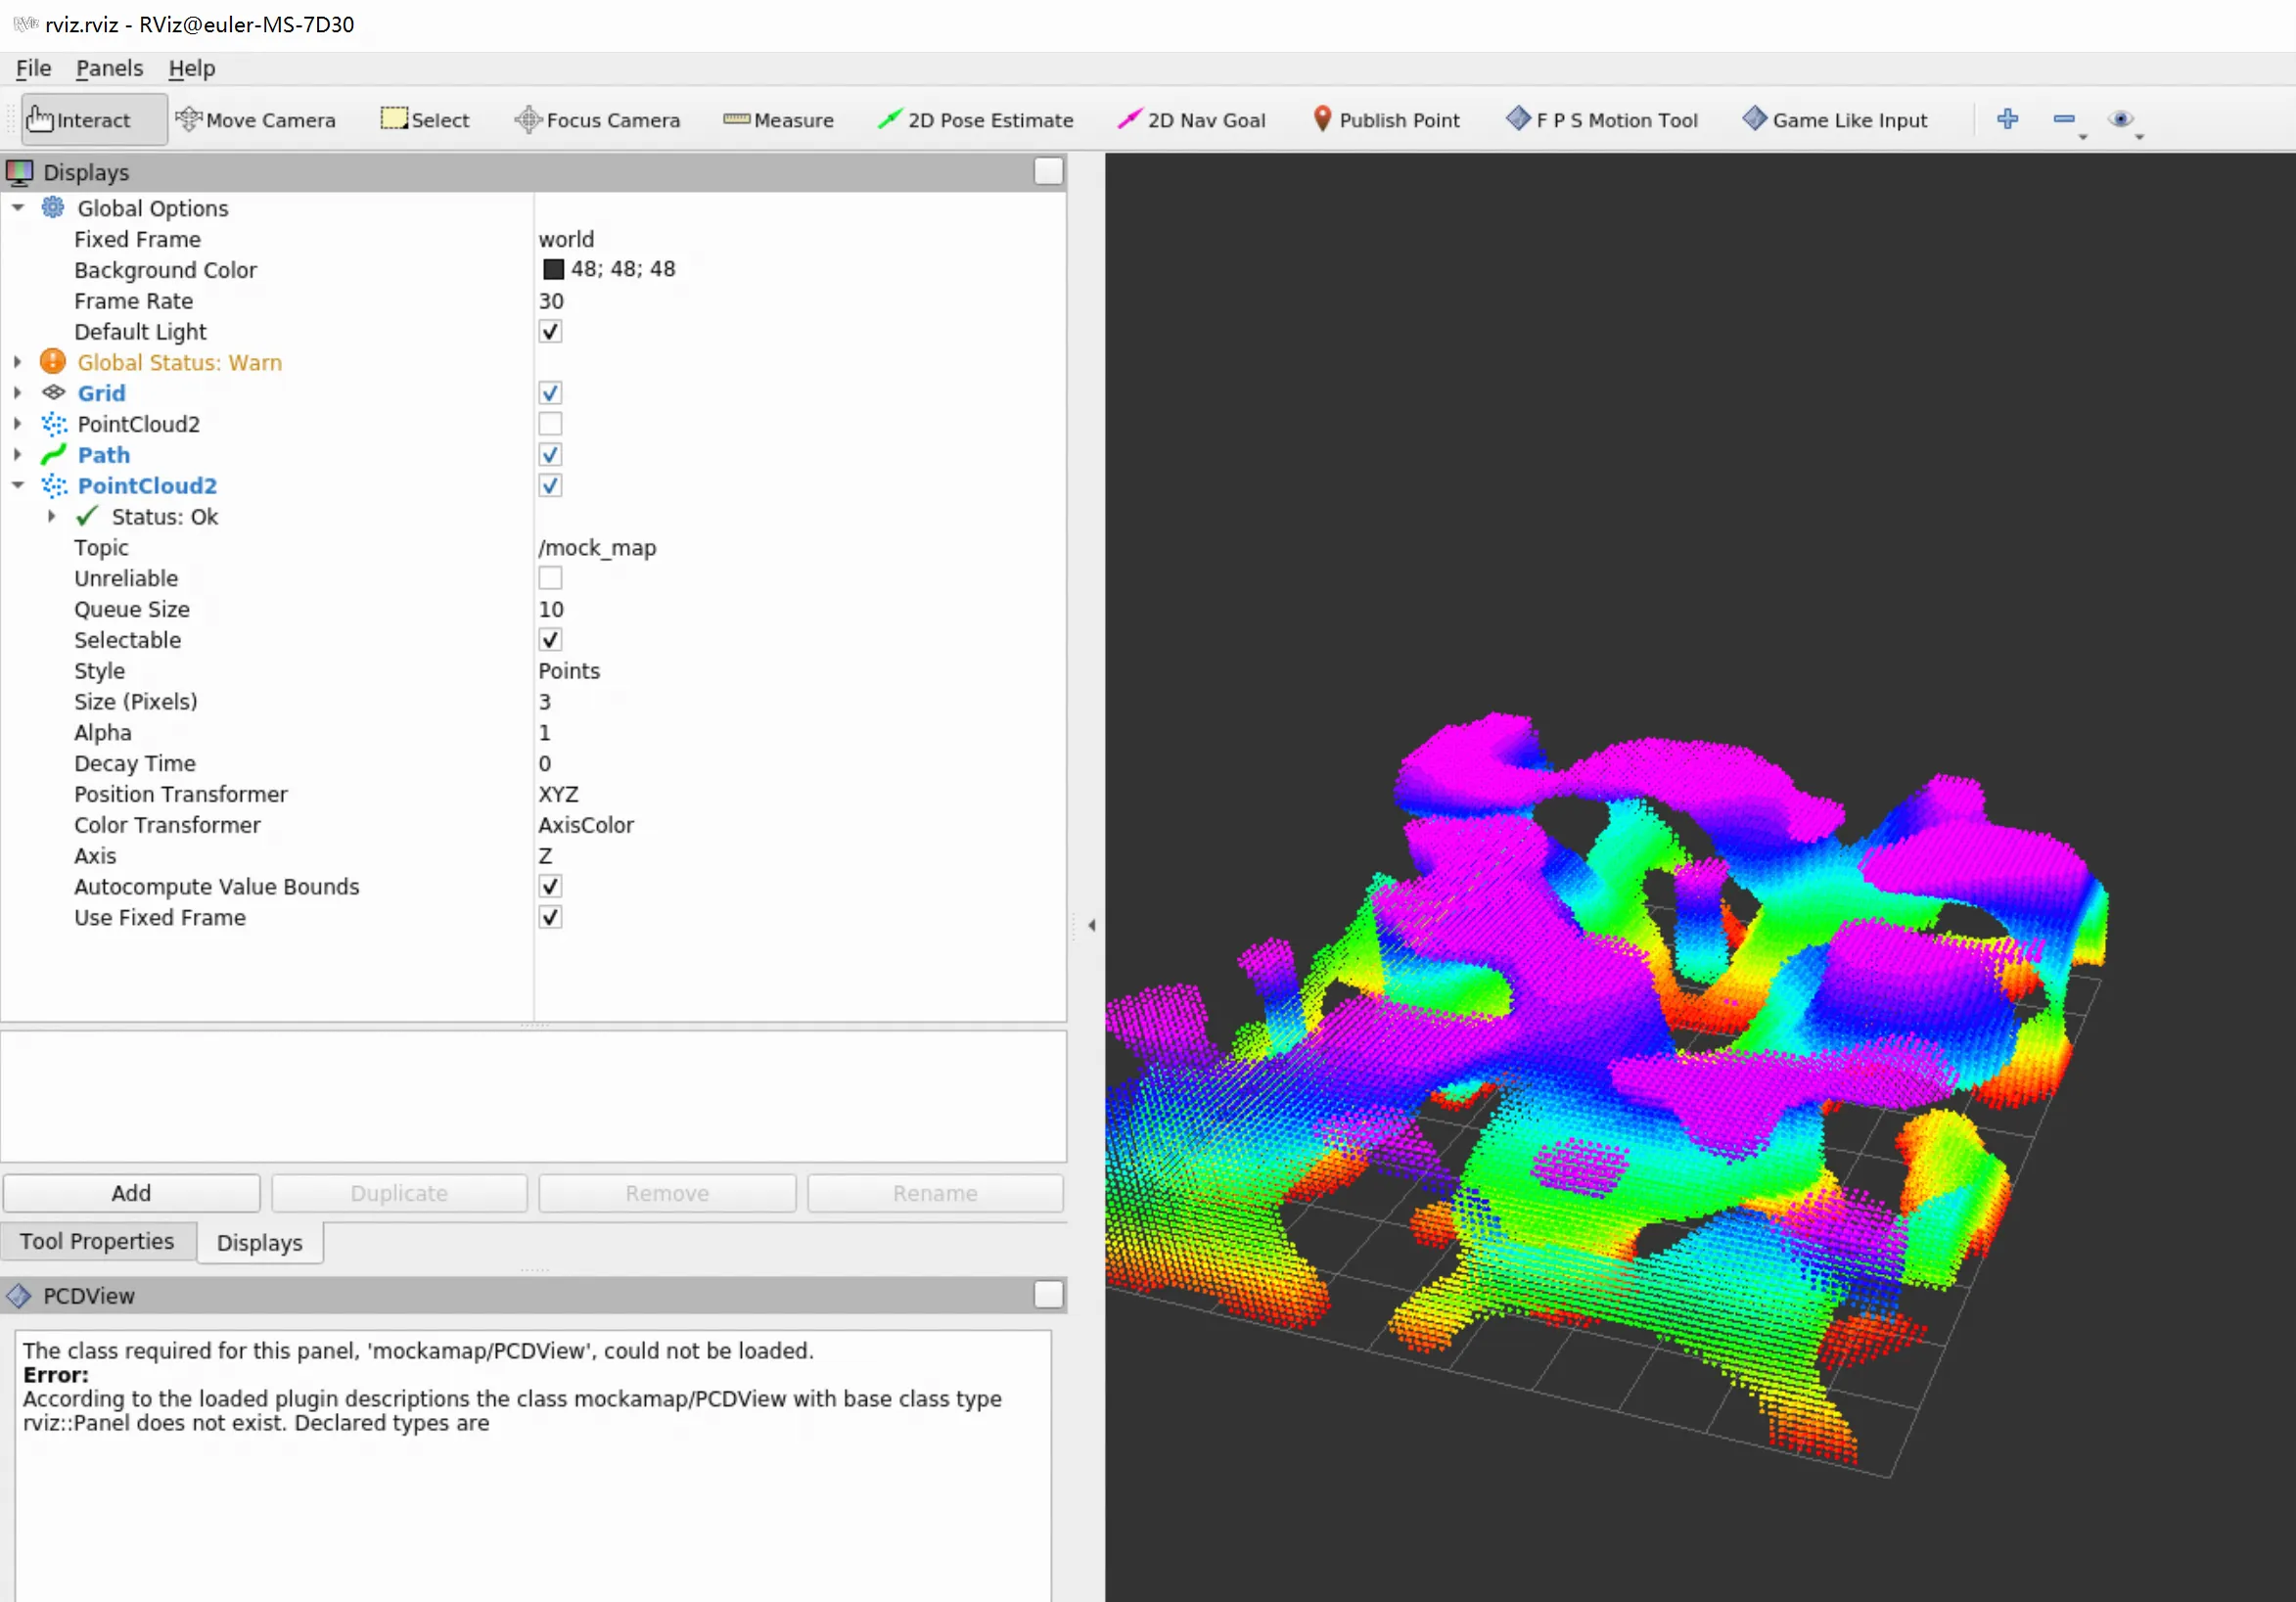Edit the Frame Rate value 30
Image resolution: width=2296 pixels, height=1602 pixels.
[x=800, y=301]
